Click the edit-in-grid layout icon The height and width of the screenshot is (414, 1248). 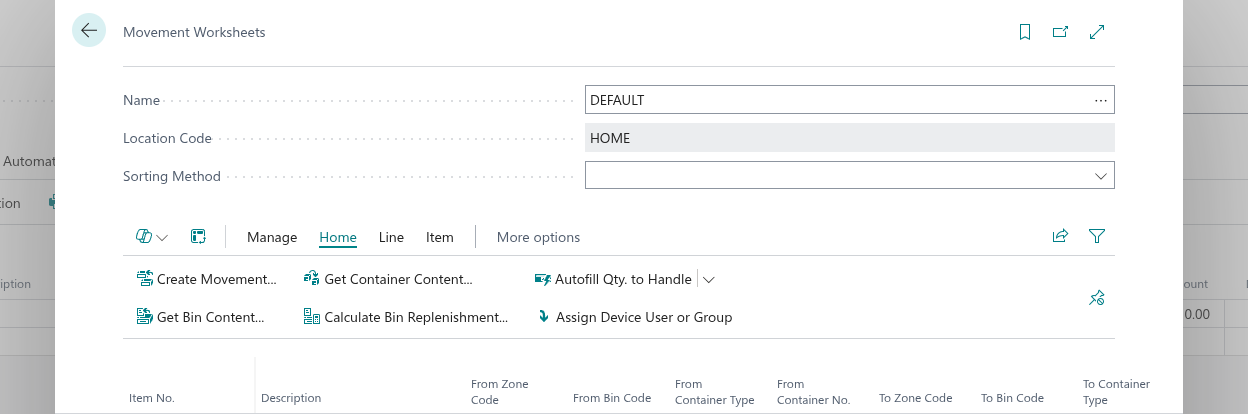point(198,237)
